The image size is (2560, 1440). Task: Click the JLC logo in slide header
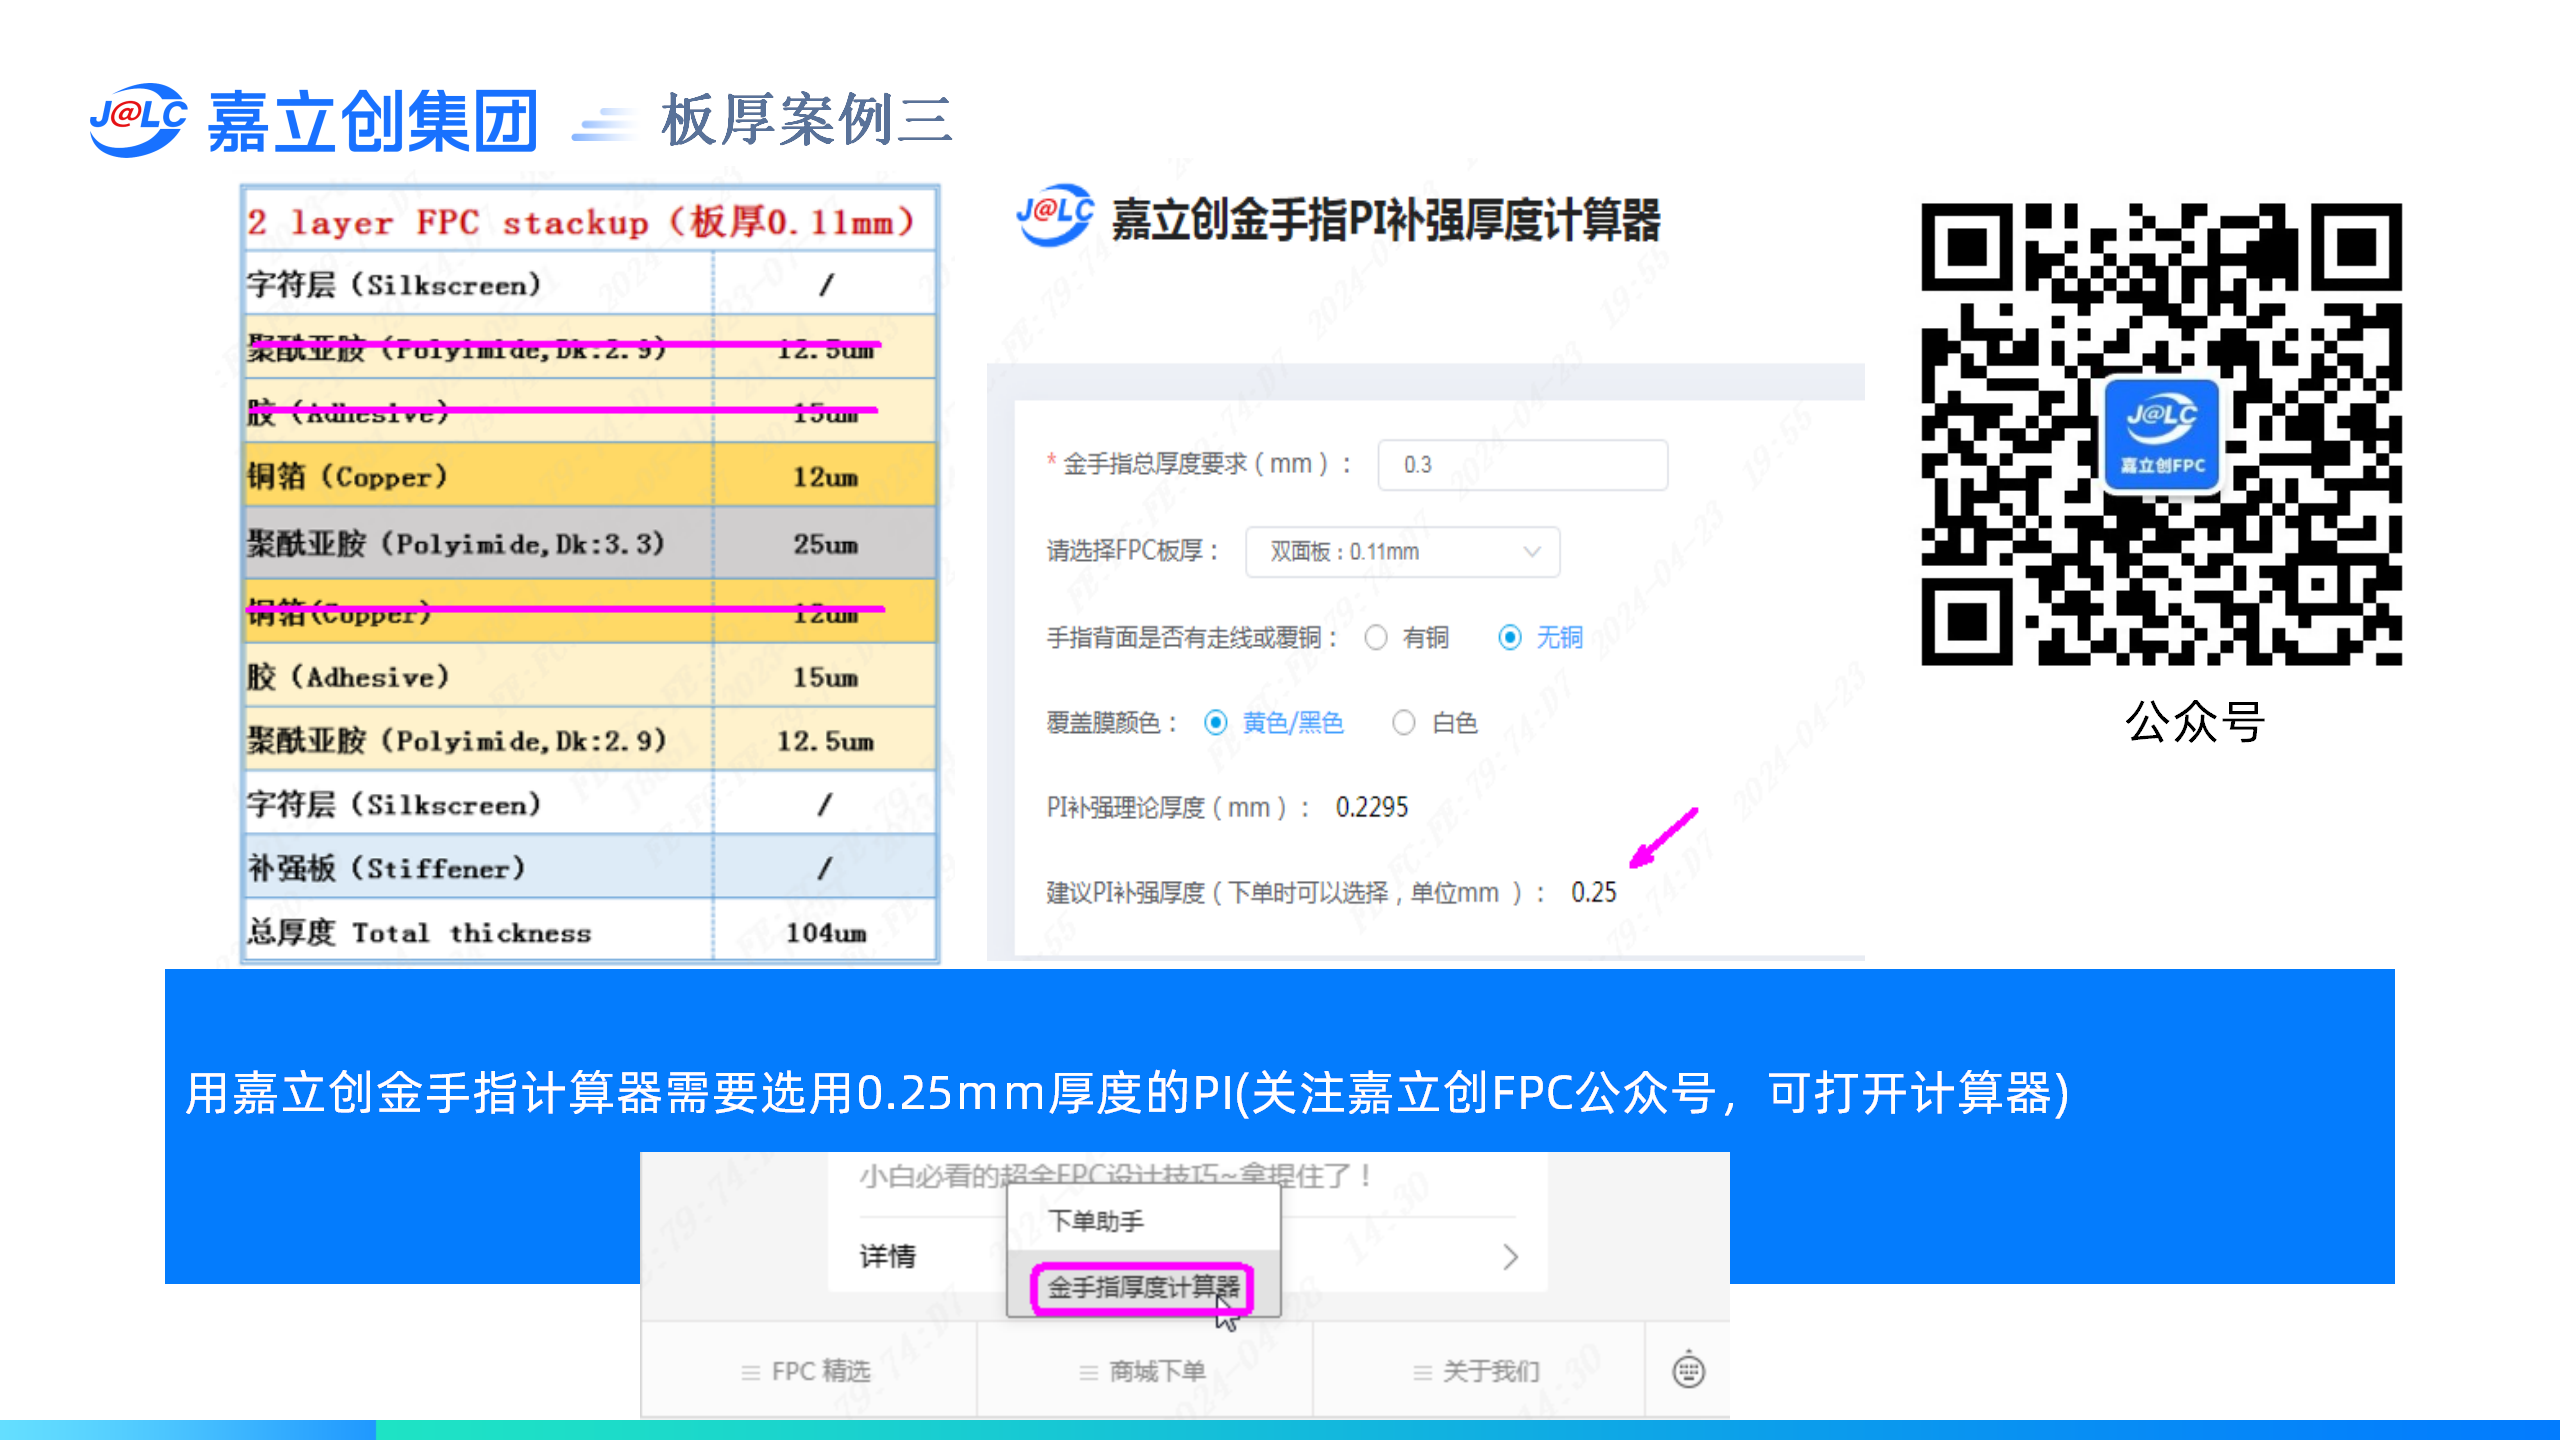pyautogui.click(x=137, y=120)
